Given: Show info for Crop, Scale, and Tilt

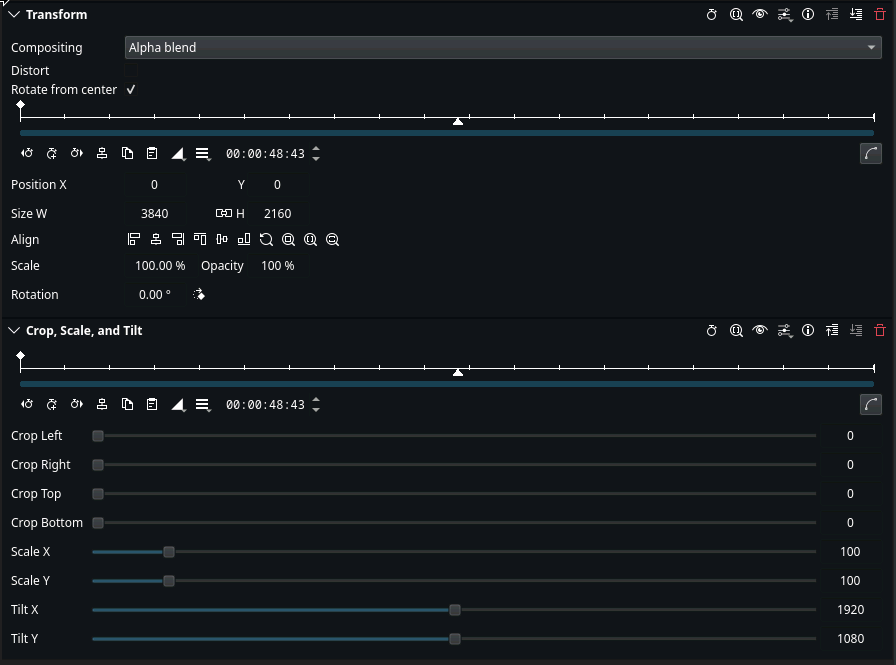Looking at the screenshot, I should click(x=808, y=330).
